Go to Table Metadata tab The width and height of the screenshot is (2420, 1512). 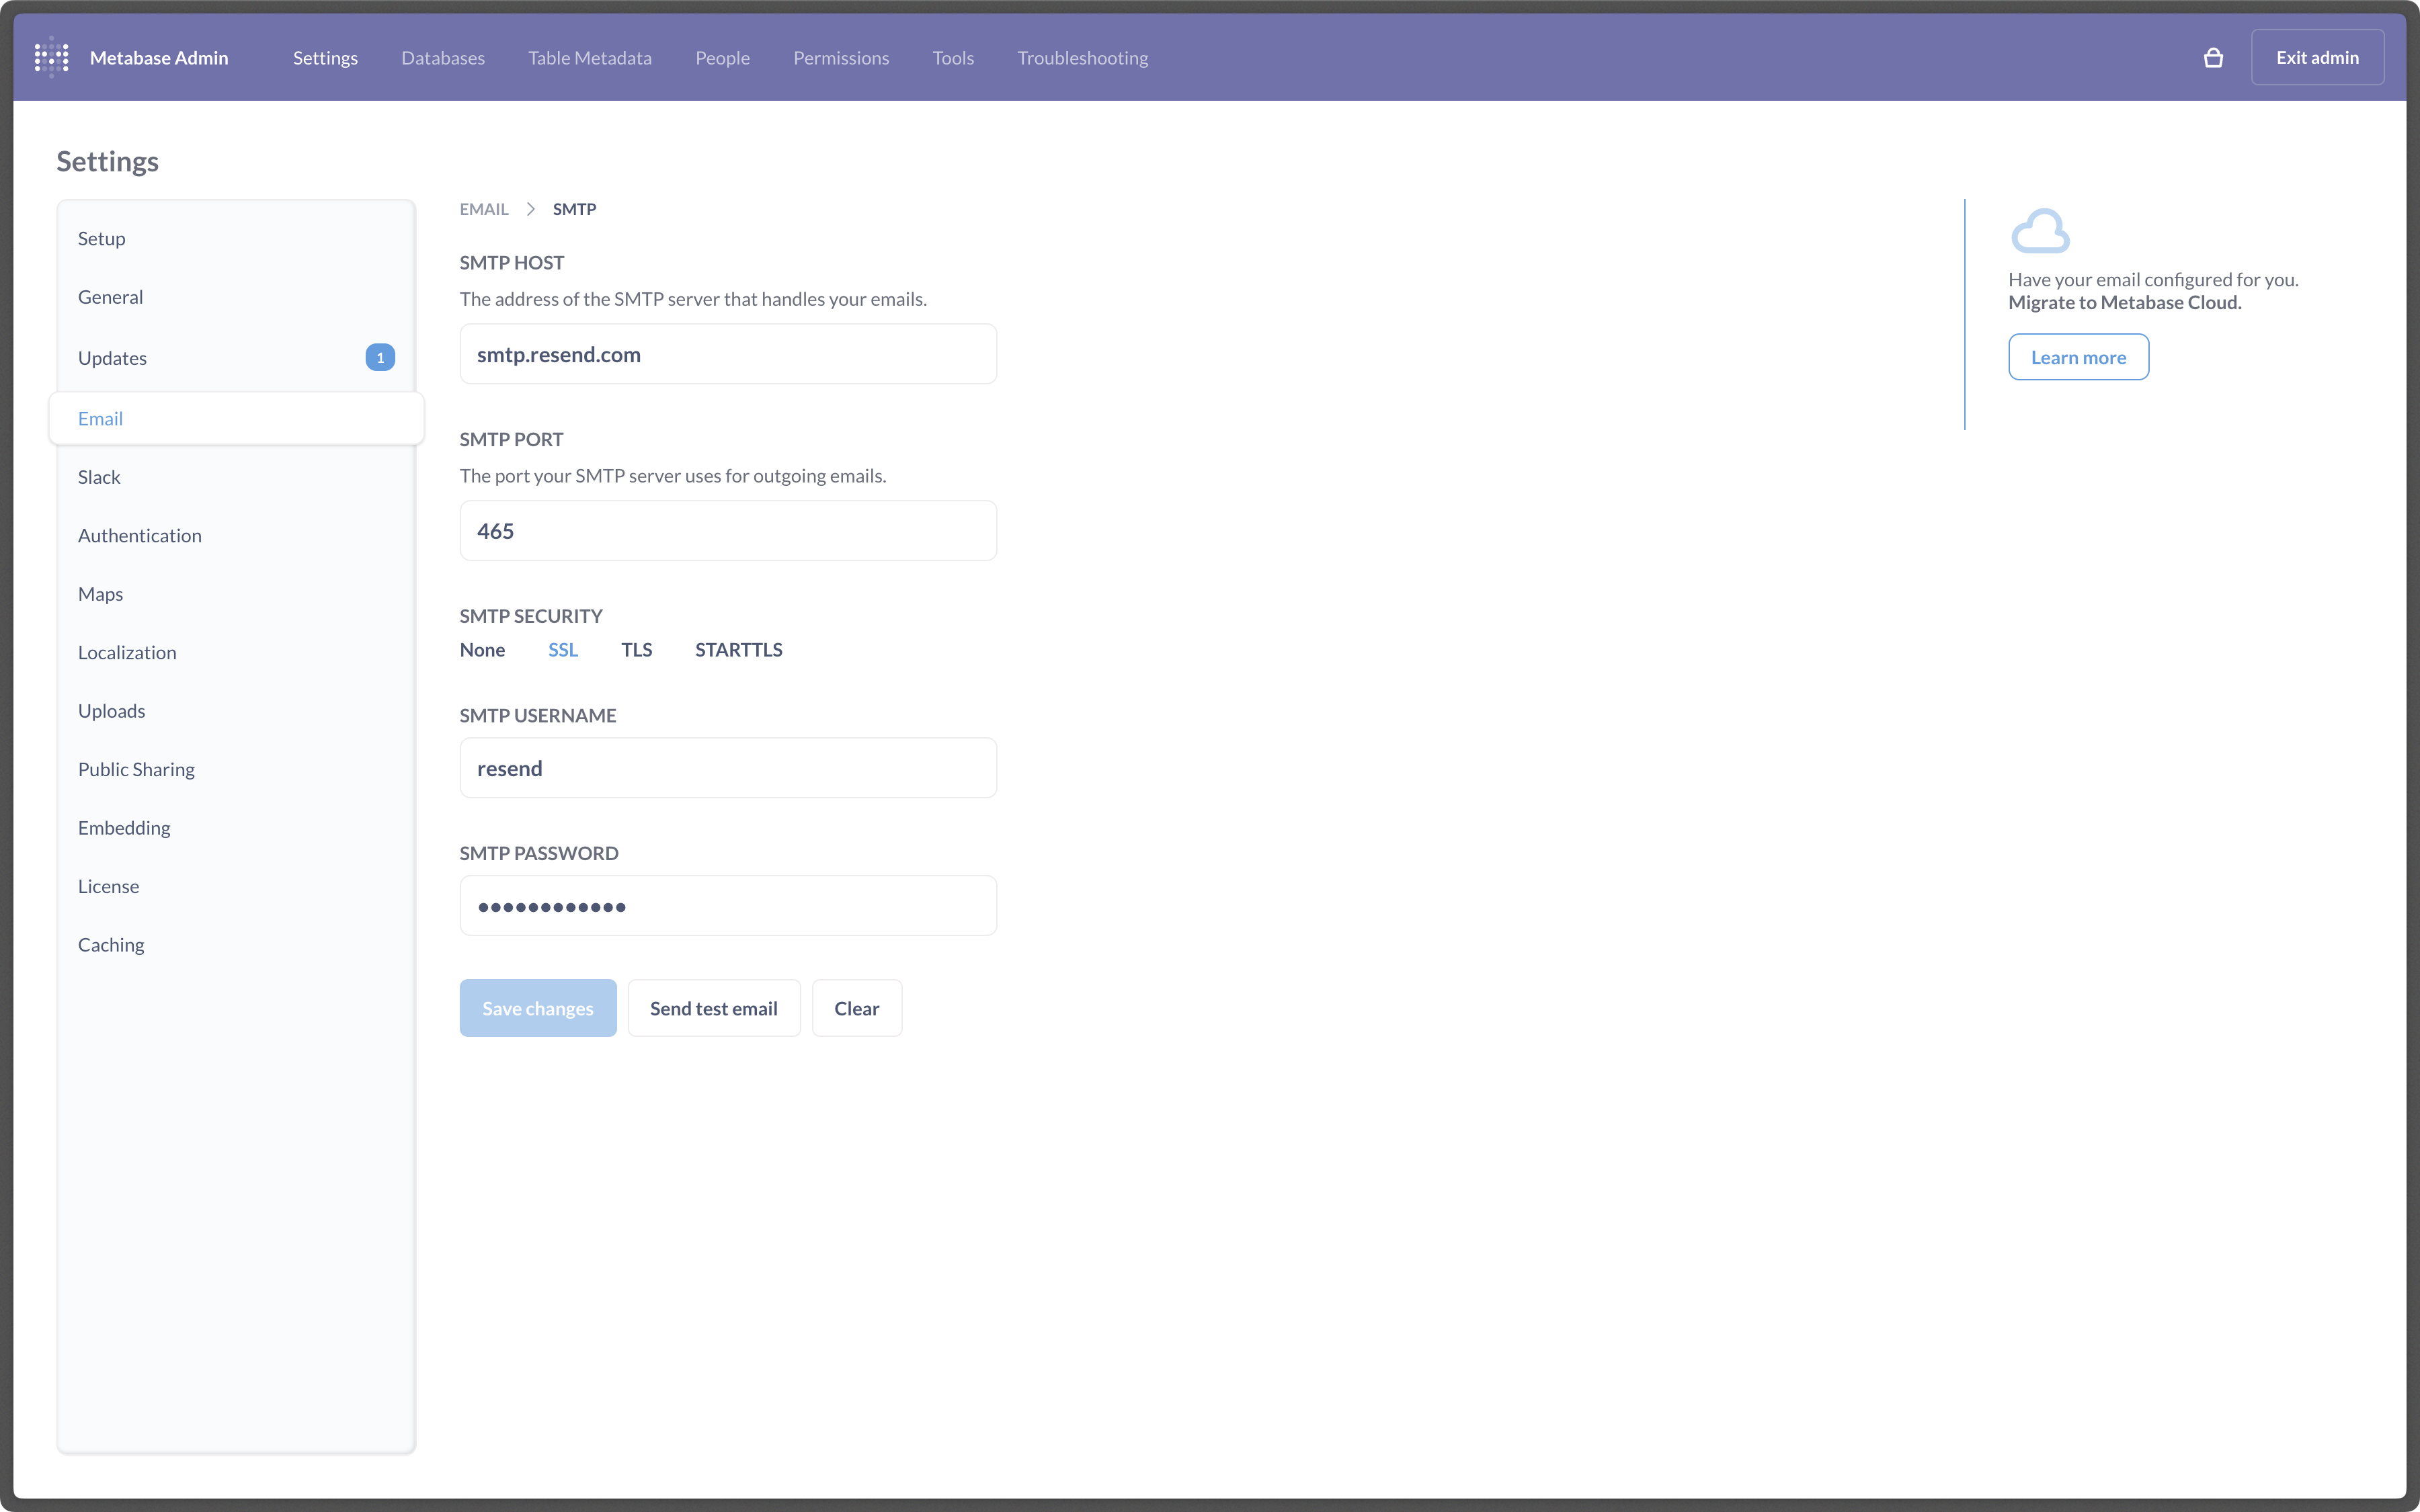590,58
